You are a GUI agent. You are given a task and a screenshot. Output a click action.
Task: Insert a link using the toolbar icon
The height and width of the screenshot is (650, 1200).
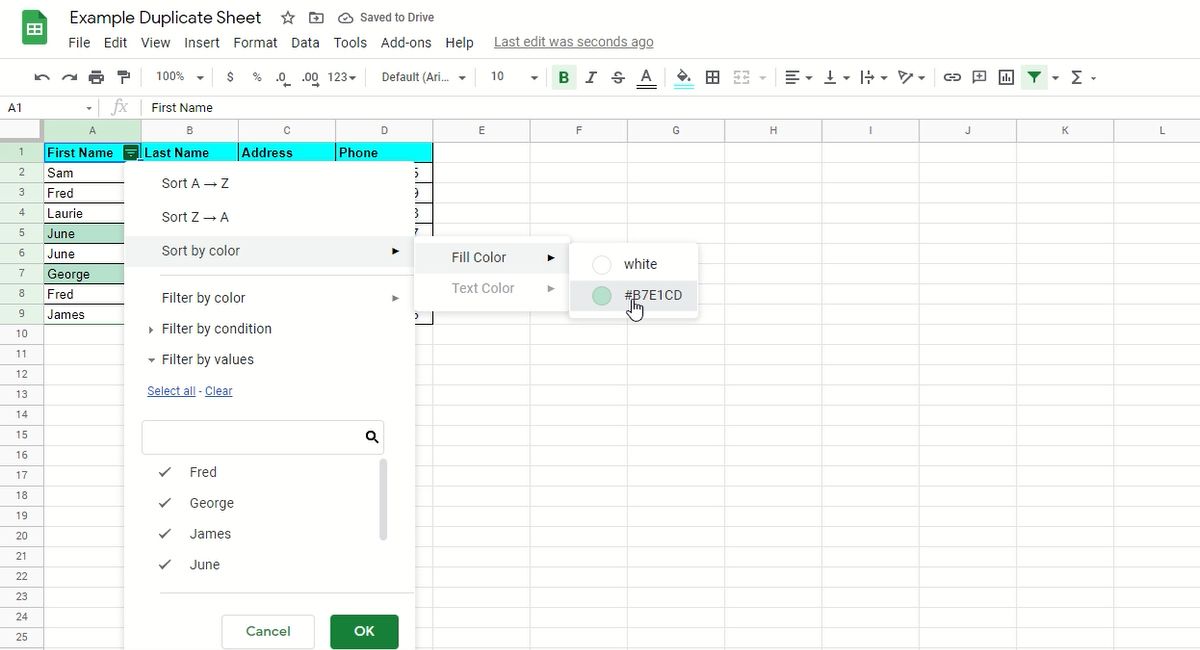point(952,76)
